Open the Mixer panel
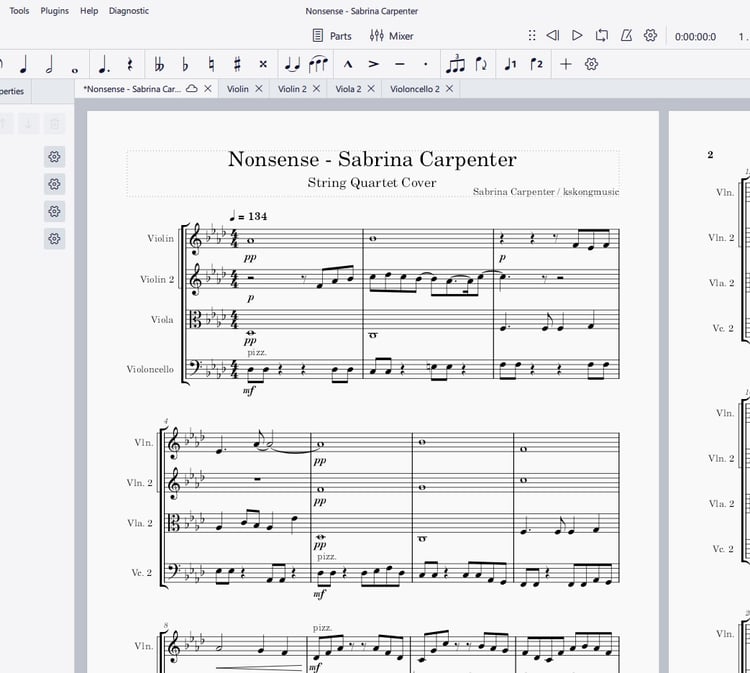This screenshot has width=750, height=673. 391,36
